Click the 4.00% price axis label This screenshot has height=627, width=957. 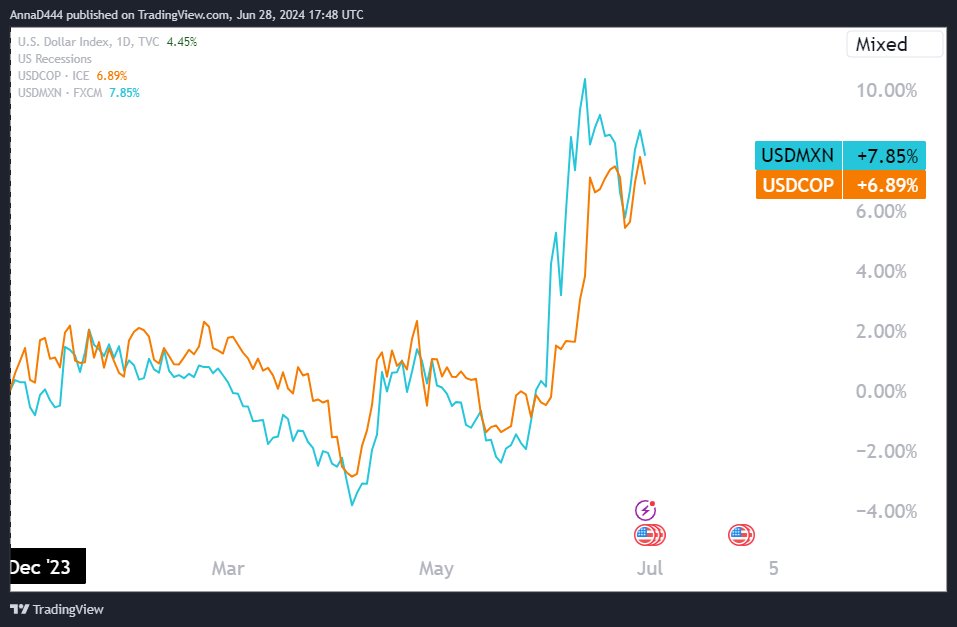(x=881, y=271)
